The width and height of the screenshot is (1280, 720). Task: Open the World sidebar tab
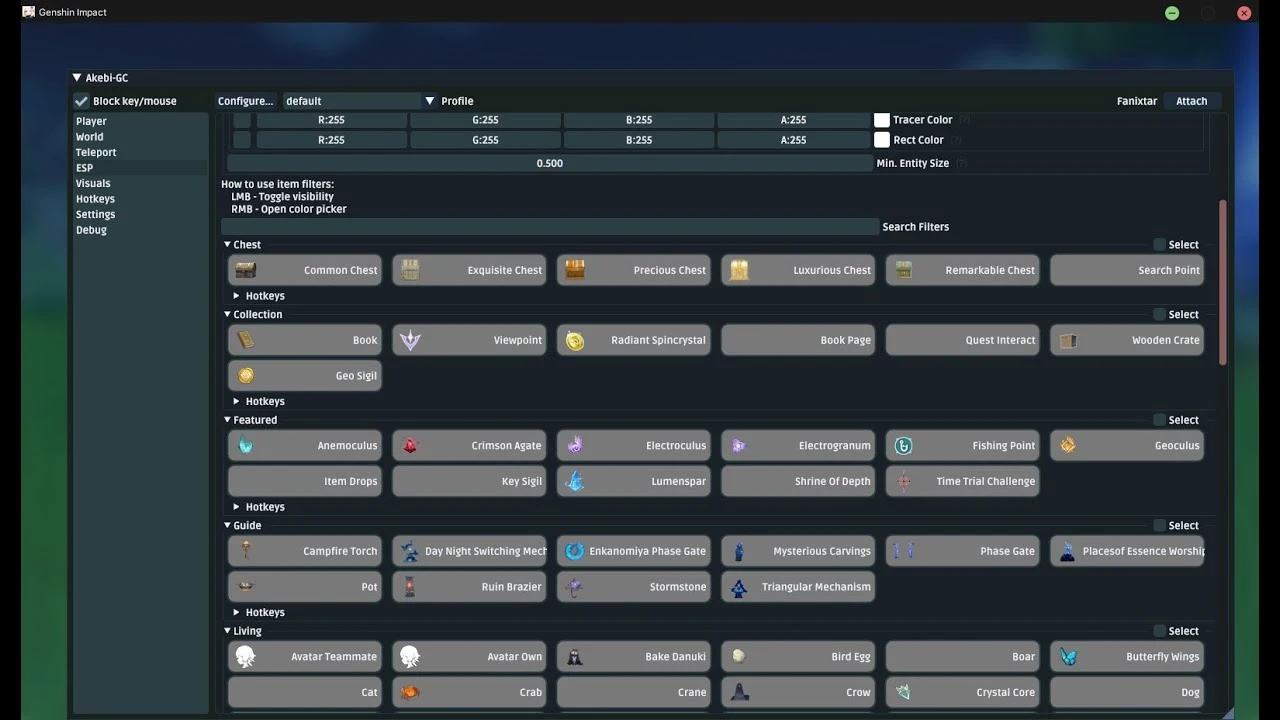(x=140, y=137)
